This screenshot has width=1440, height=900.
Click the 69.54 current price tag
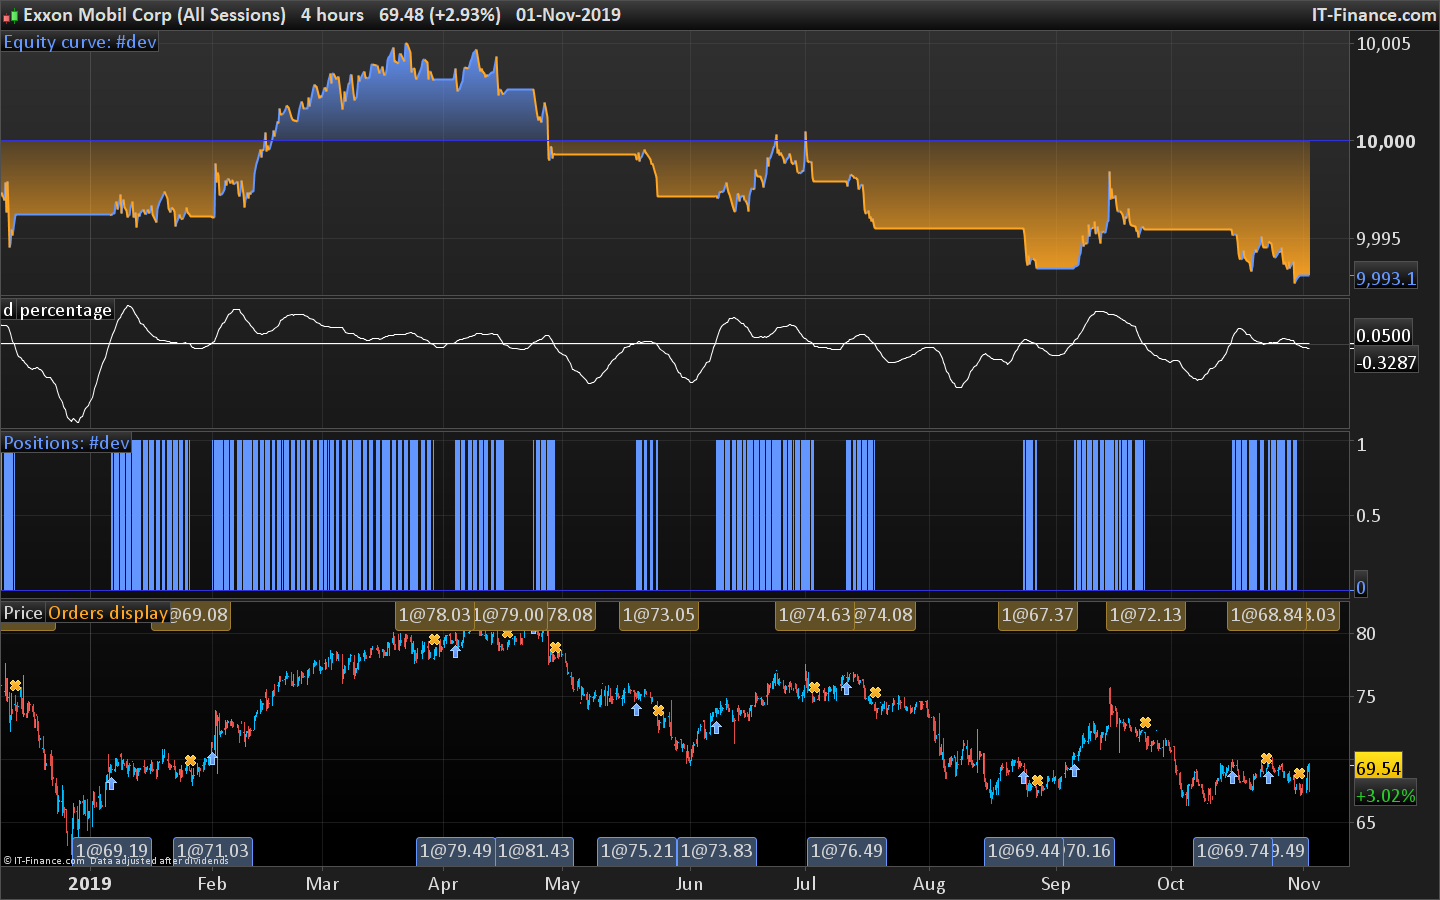(x=1378, y=769)
